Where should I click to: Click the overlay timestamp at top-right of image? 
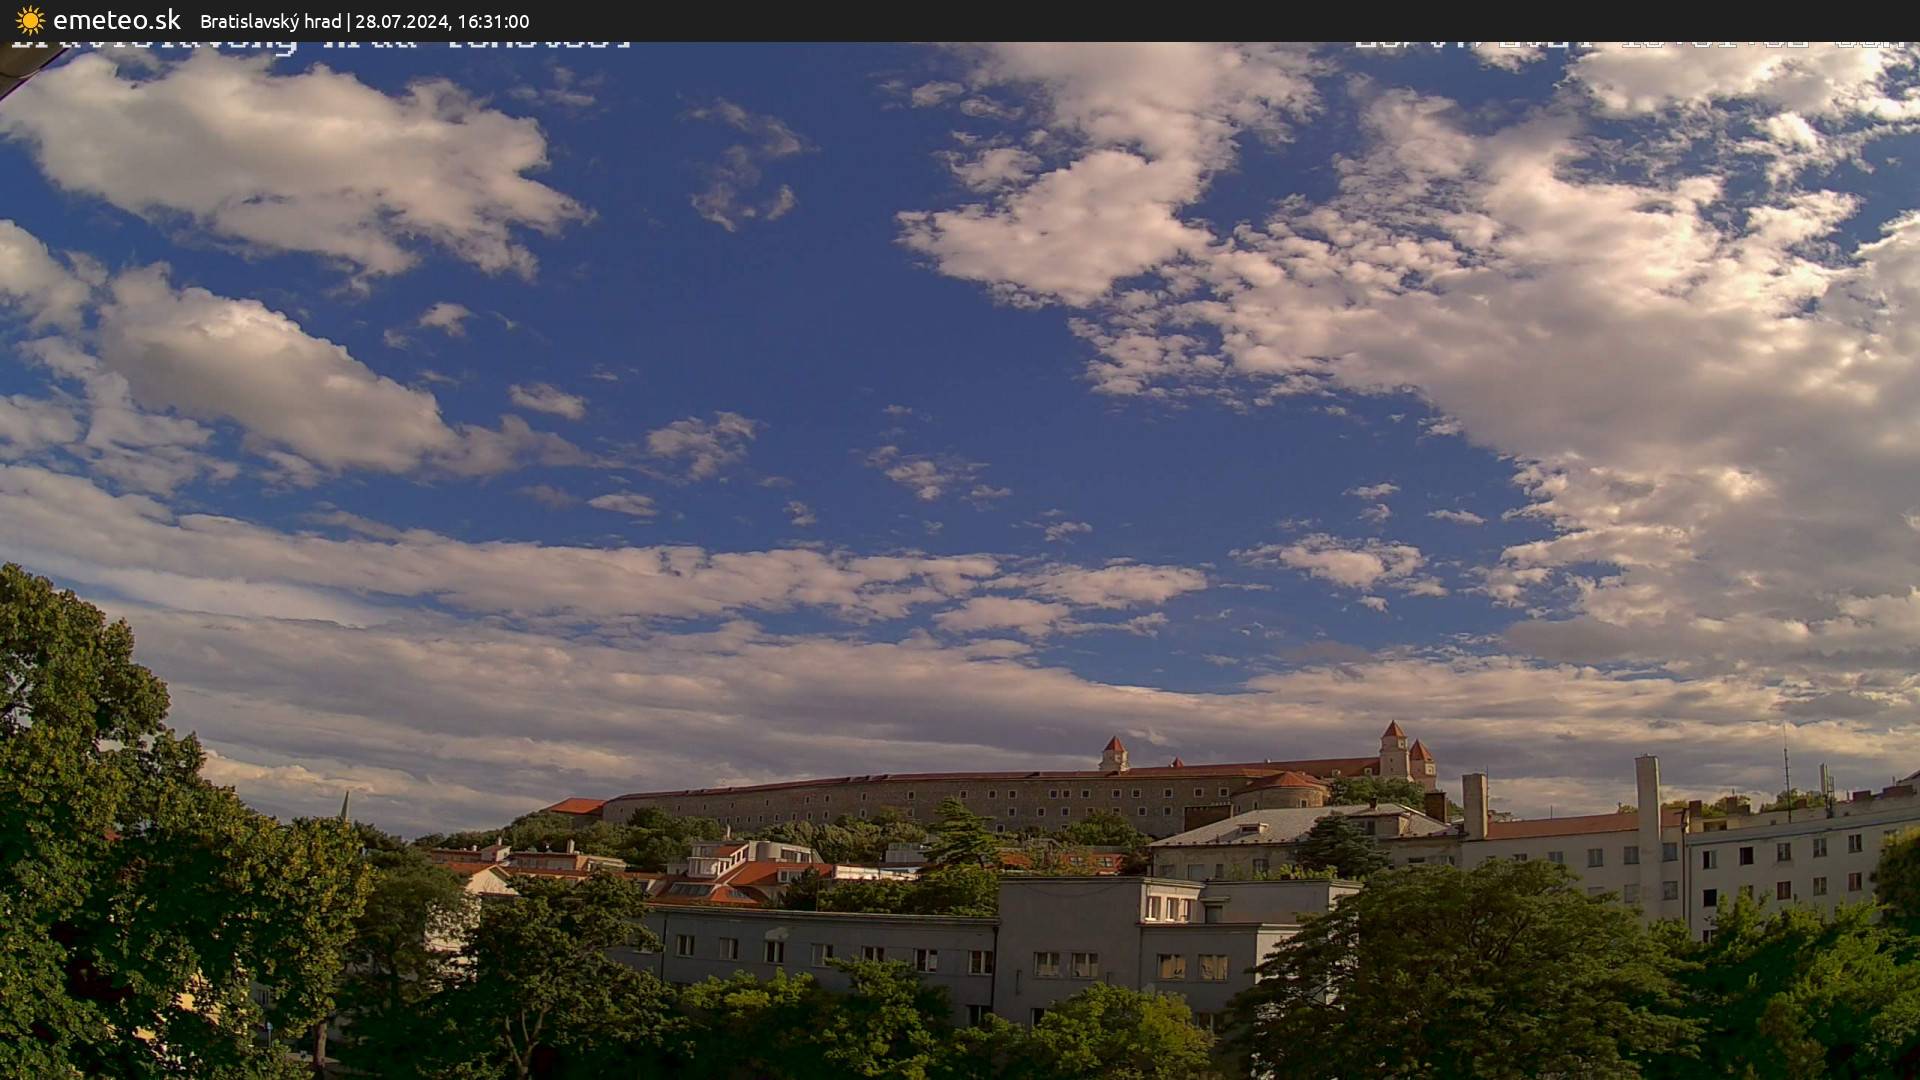click(1630, 44)
